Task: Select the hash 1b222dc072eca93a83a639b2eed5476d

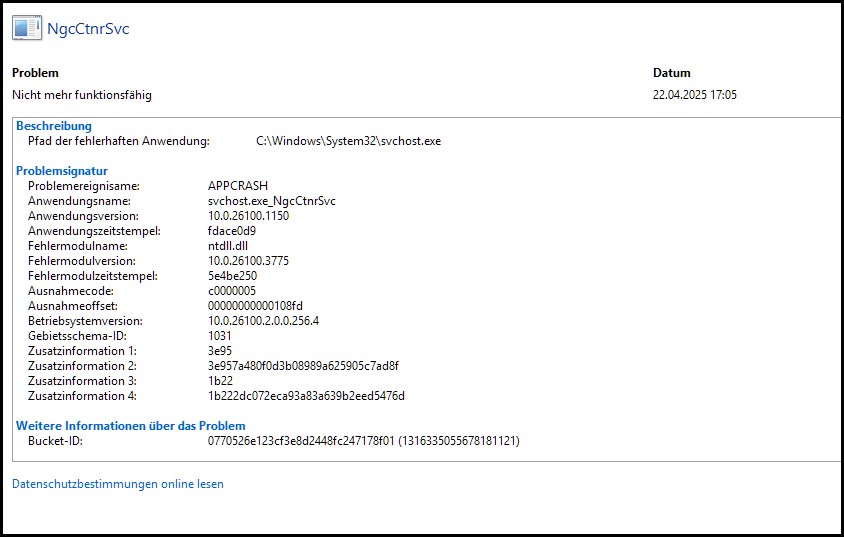Action: coord(306,397)
